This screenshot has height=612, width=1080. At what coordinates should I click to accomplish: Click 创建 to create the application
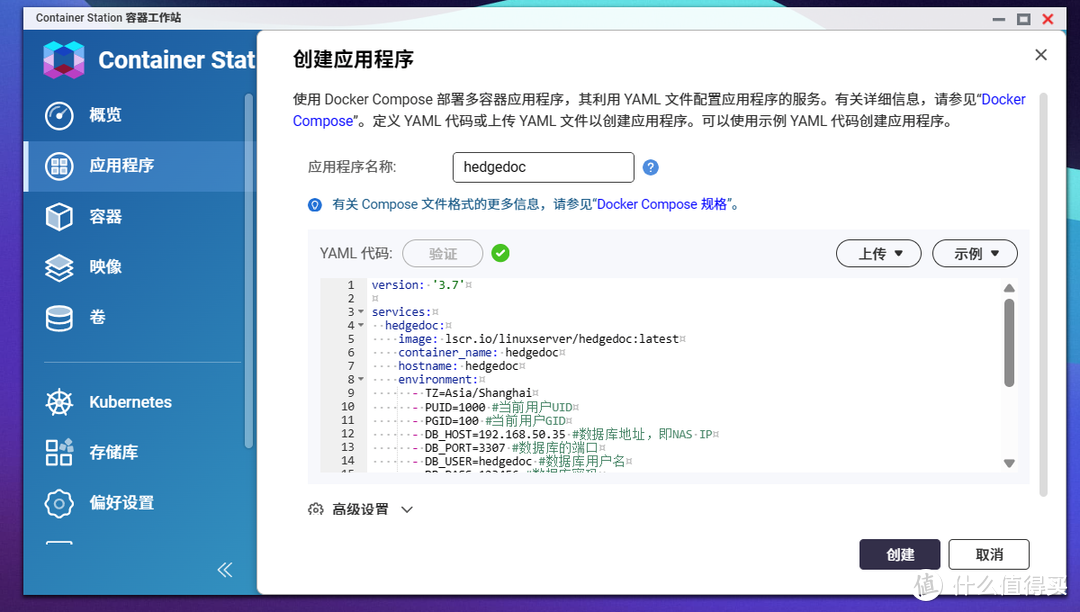[x=899, y=554]
